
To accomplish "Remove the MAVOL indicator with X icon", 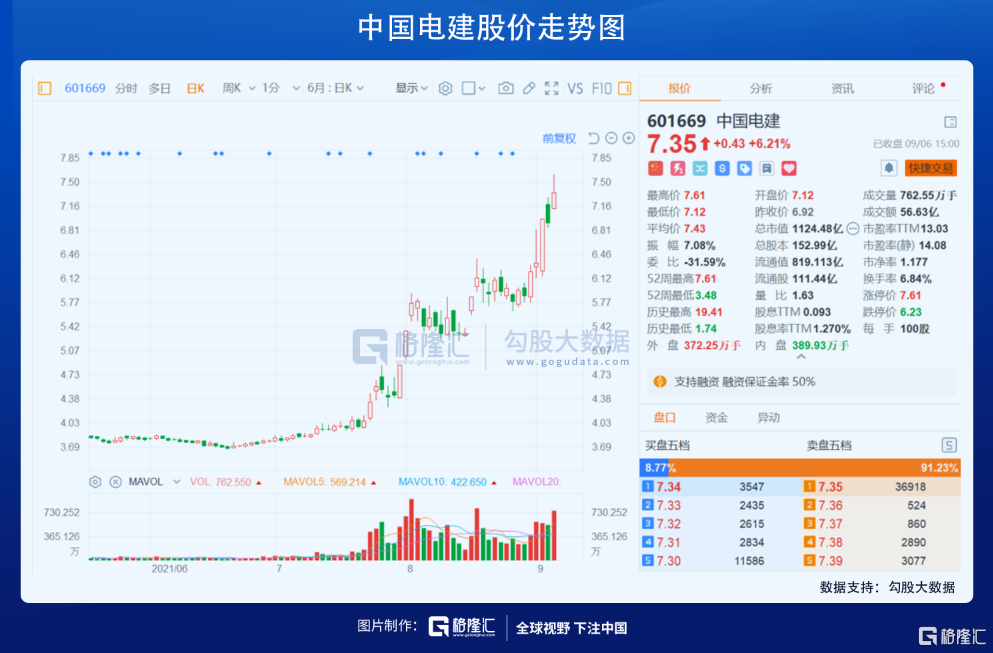I will coord(115,482).
